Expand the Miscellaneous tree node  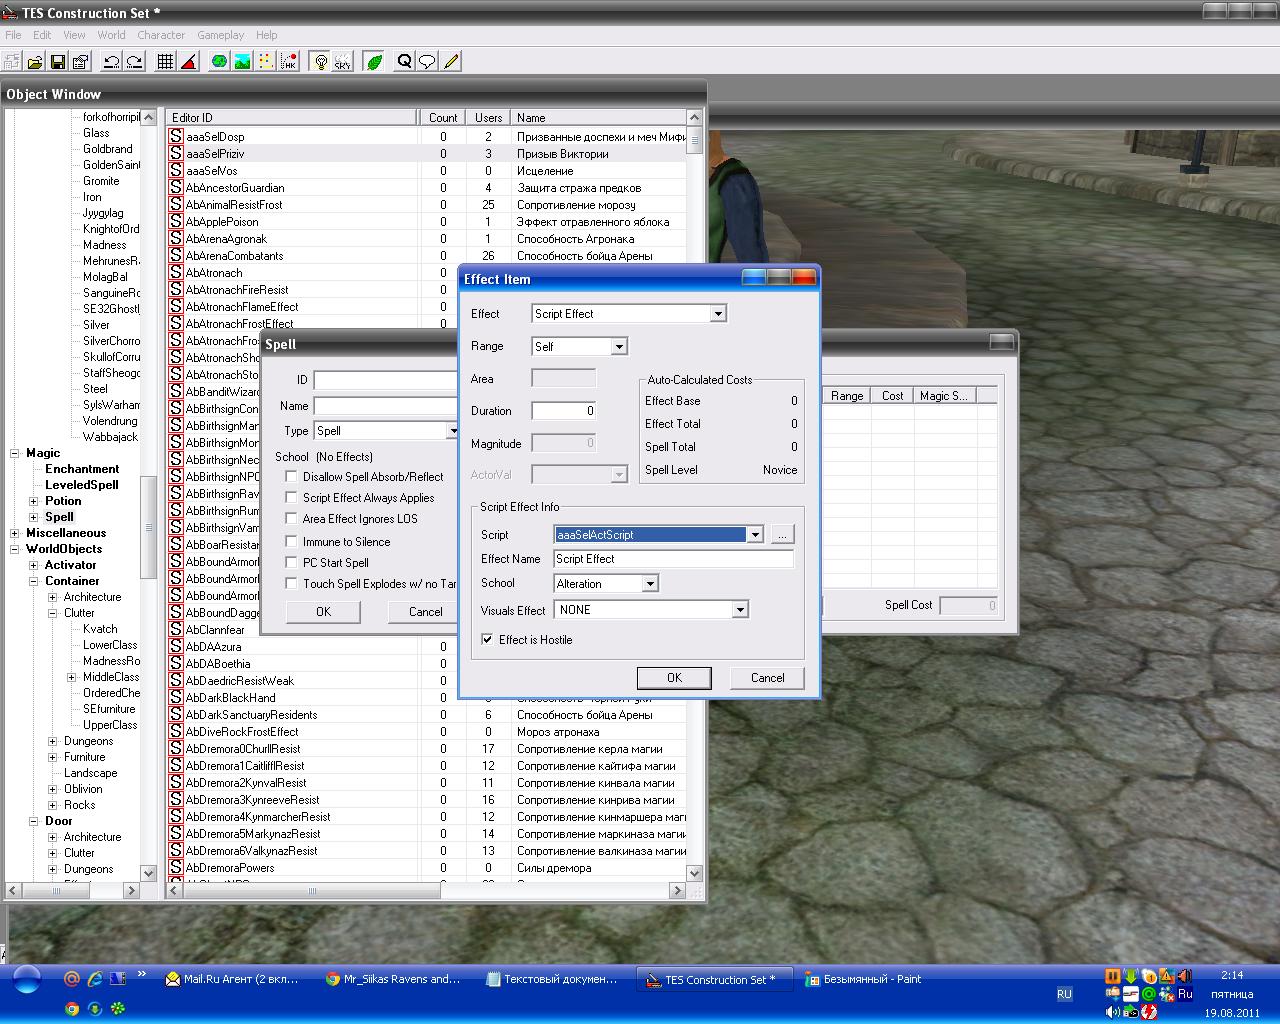[15, 533]
